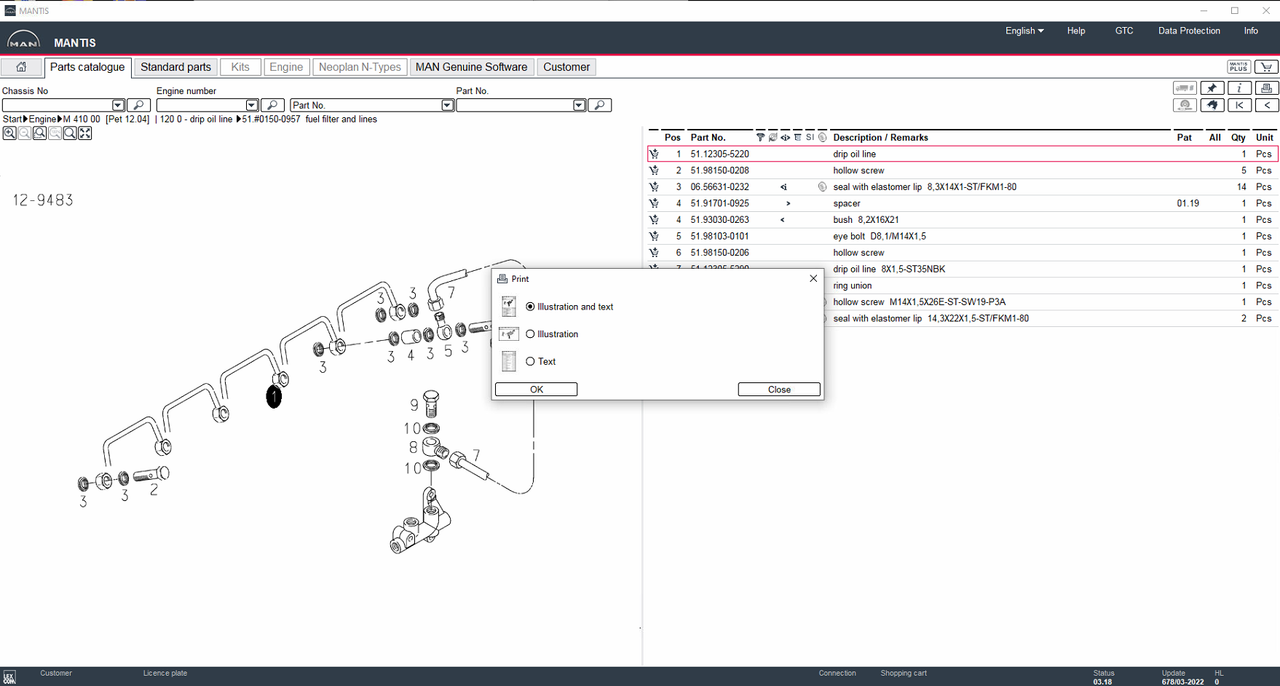Image resolution: width=1280 pixels, height=686 pixels.
Task: Dismiss Print dialog with X
Action: [813, 279]
